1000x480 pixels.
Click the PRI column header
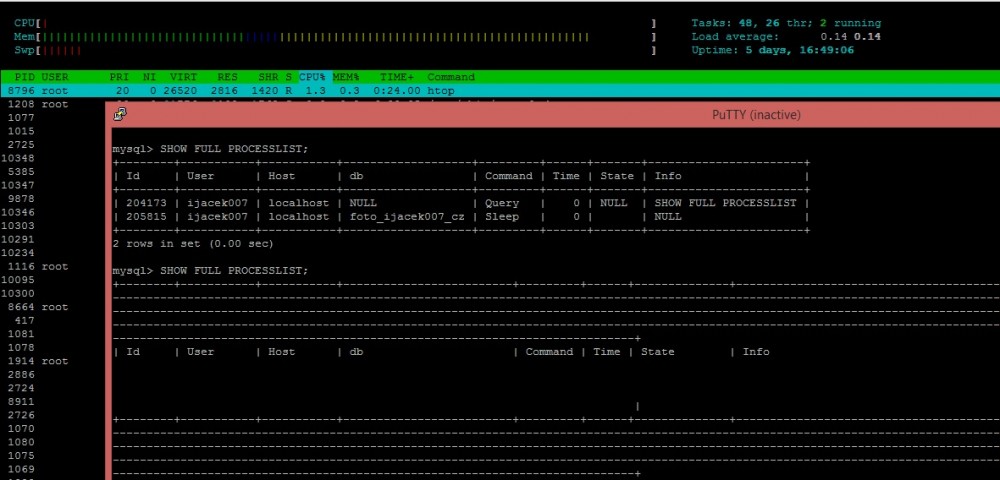click(119, 77)
